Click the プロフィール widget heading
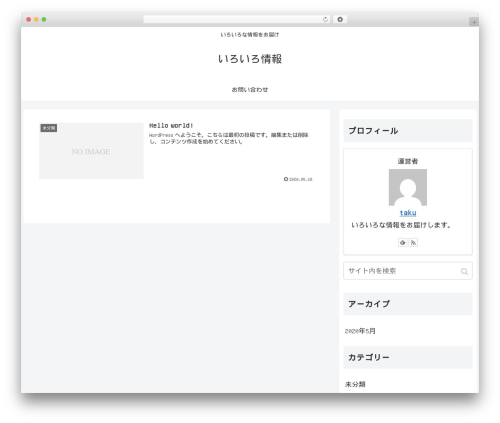The height and width of the screenshot is (423, 500). point(408,131)
